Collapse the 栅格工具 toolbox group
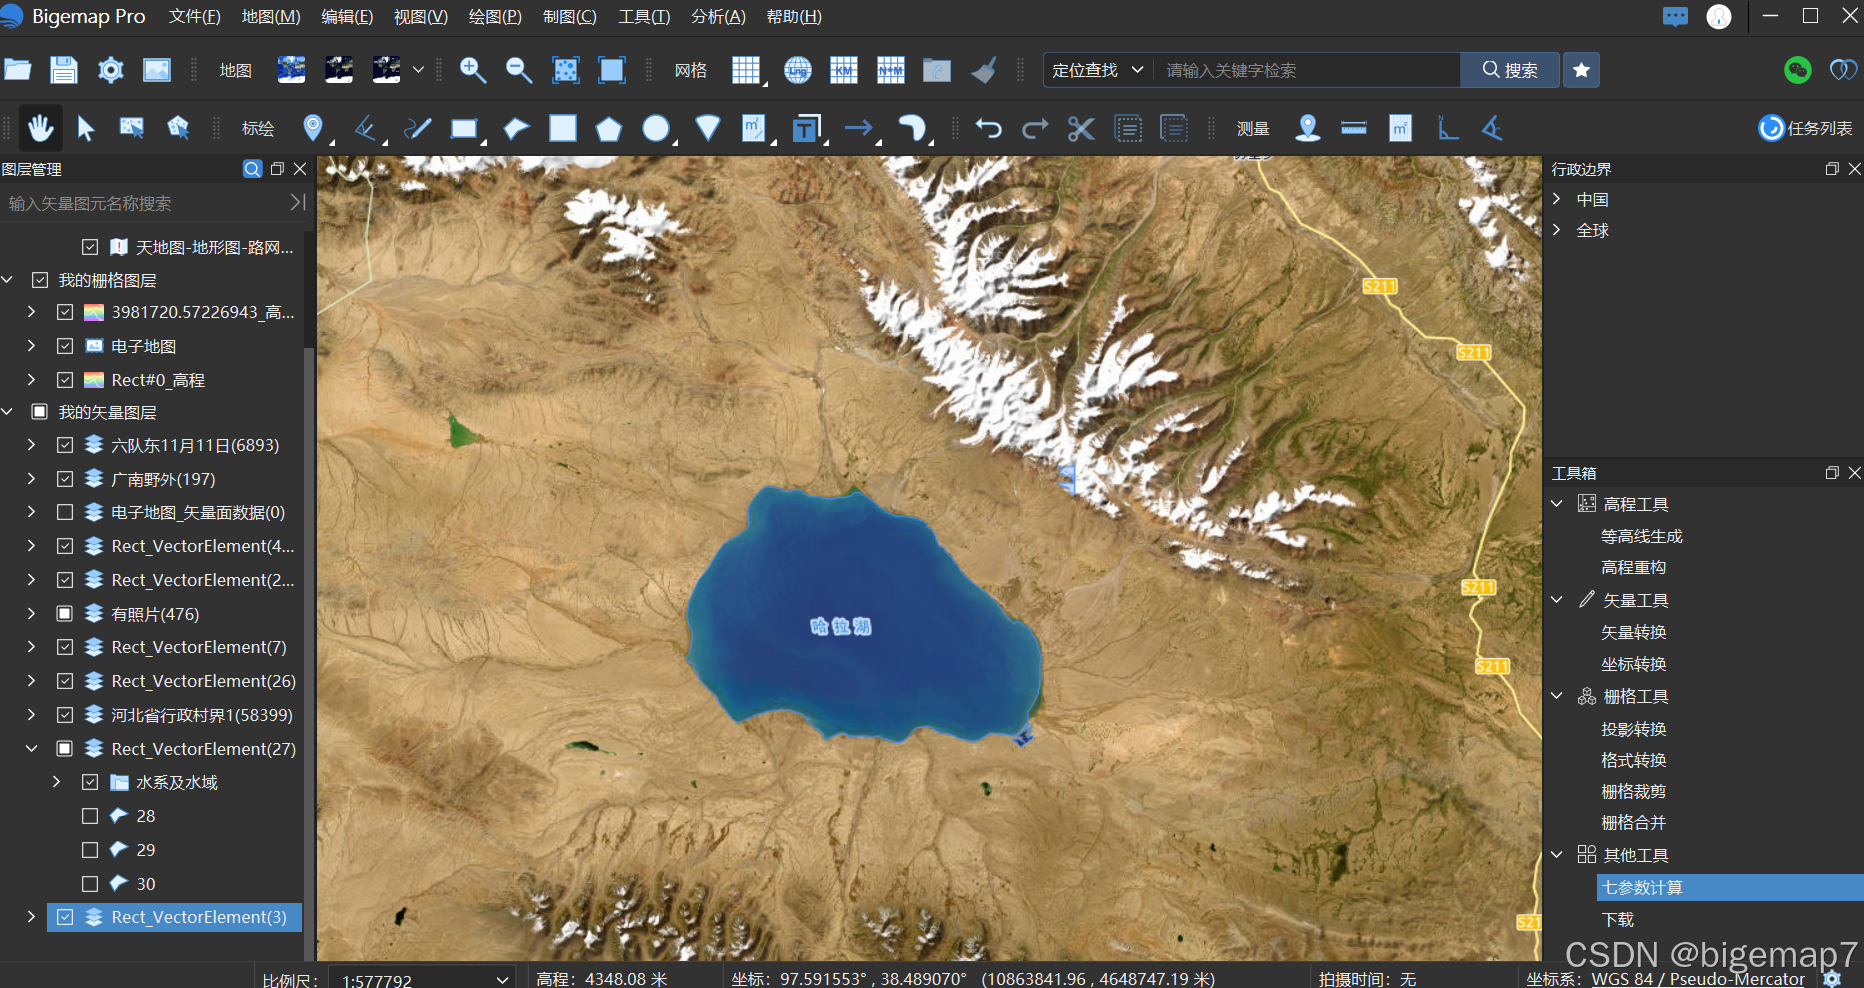 1557,696
